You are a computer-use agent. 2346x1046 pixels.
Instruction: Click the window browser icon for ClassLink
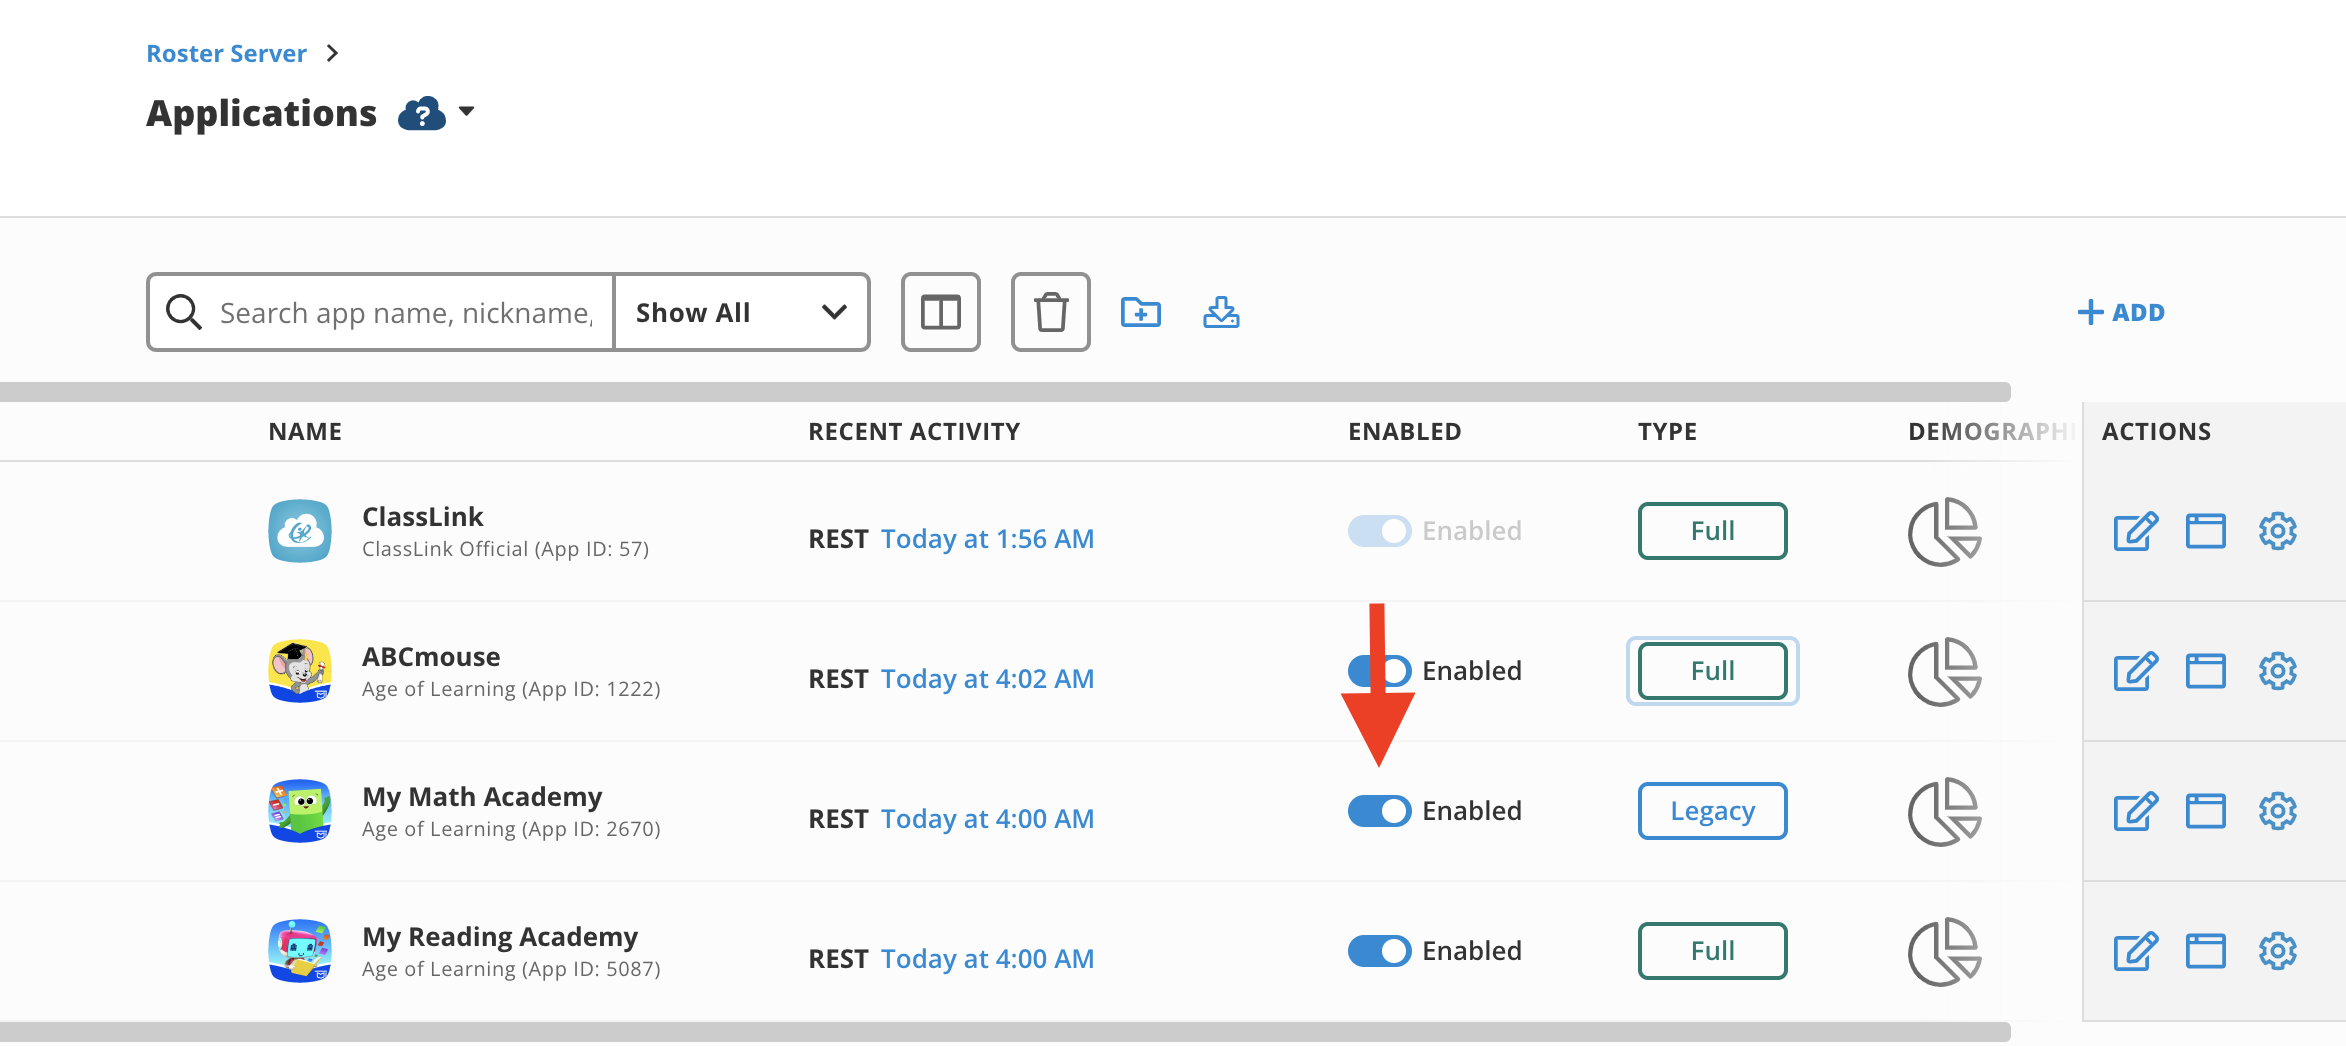coord(2205,531)
